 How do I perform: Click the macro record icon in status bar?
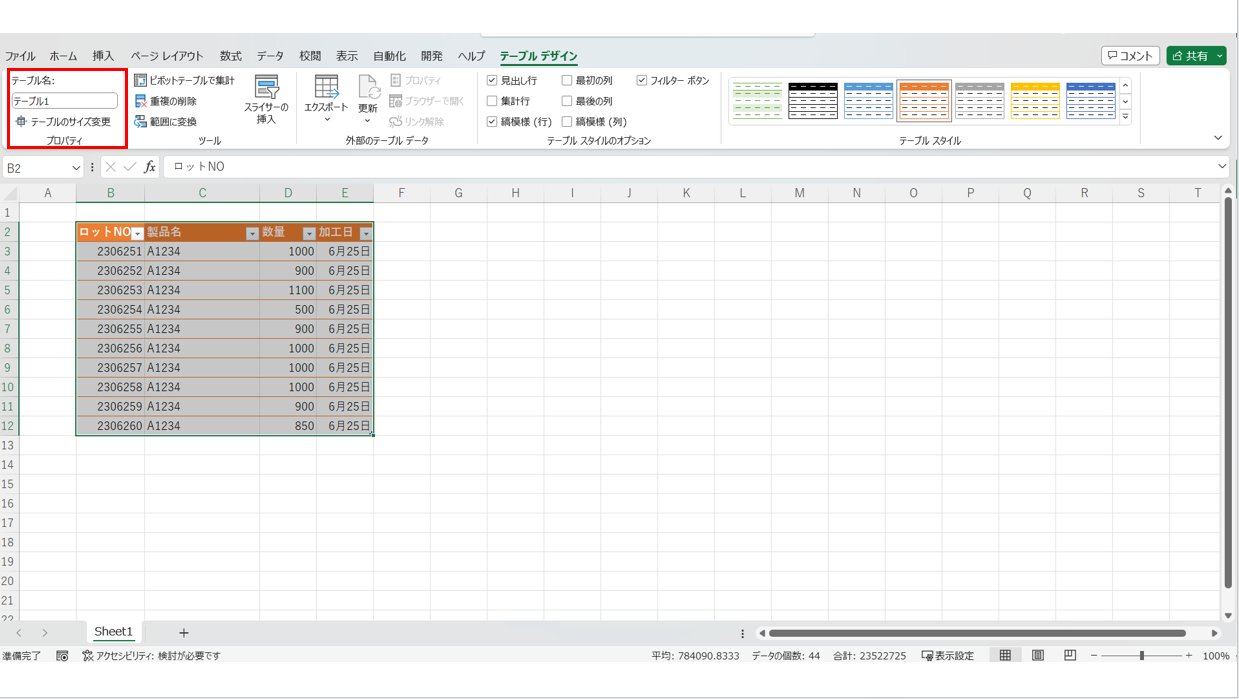(x=62, y=656)
